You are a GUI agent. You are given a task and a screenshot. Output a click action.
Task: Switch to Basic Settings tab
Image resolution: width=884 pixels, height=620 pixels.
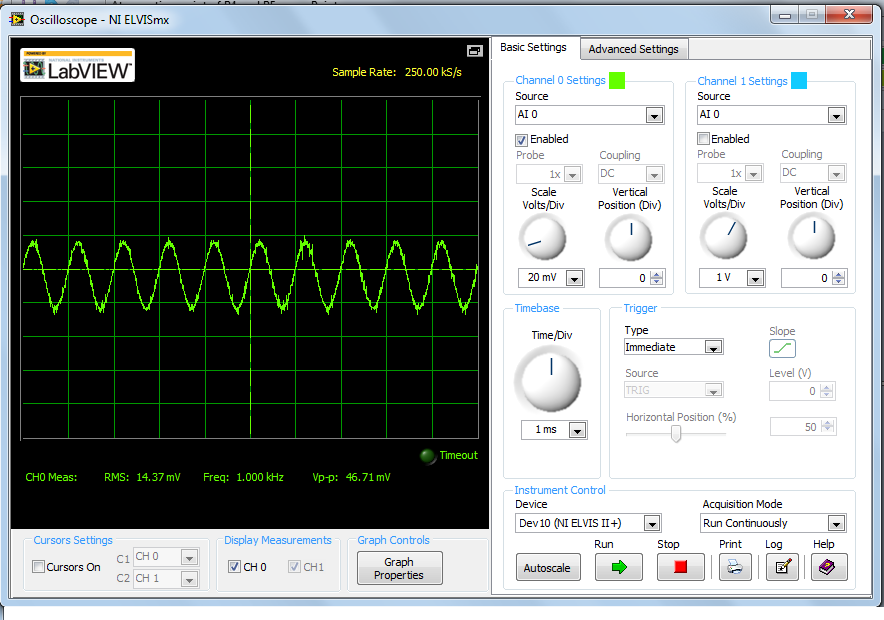click(x=533, y=47)
